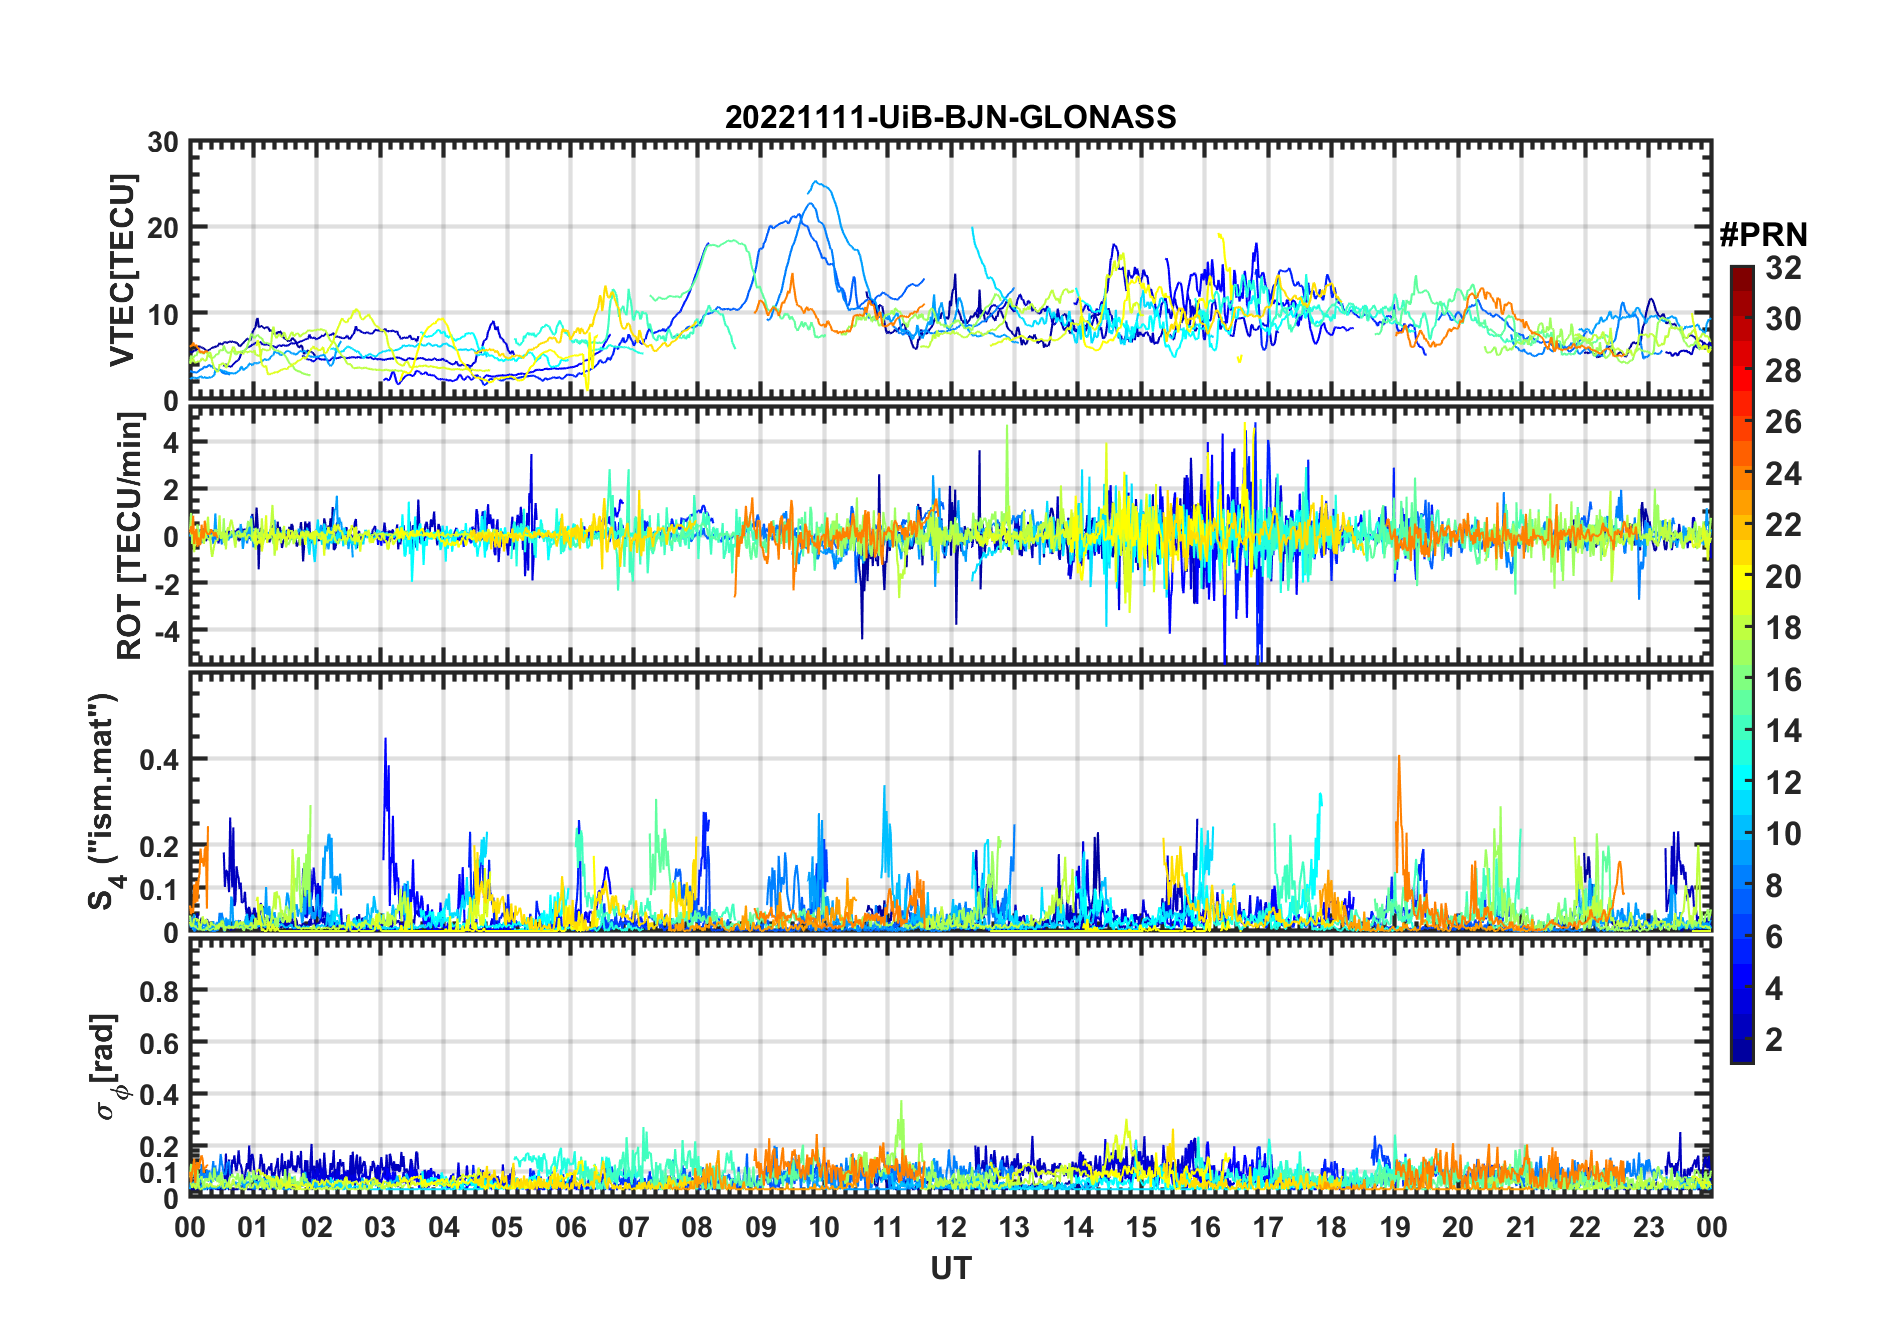1902x1330 pixels.
Task: Select ROT y-axis tick label 4
Action: pyautogui.click(x=170, y=442)
